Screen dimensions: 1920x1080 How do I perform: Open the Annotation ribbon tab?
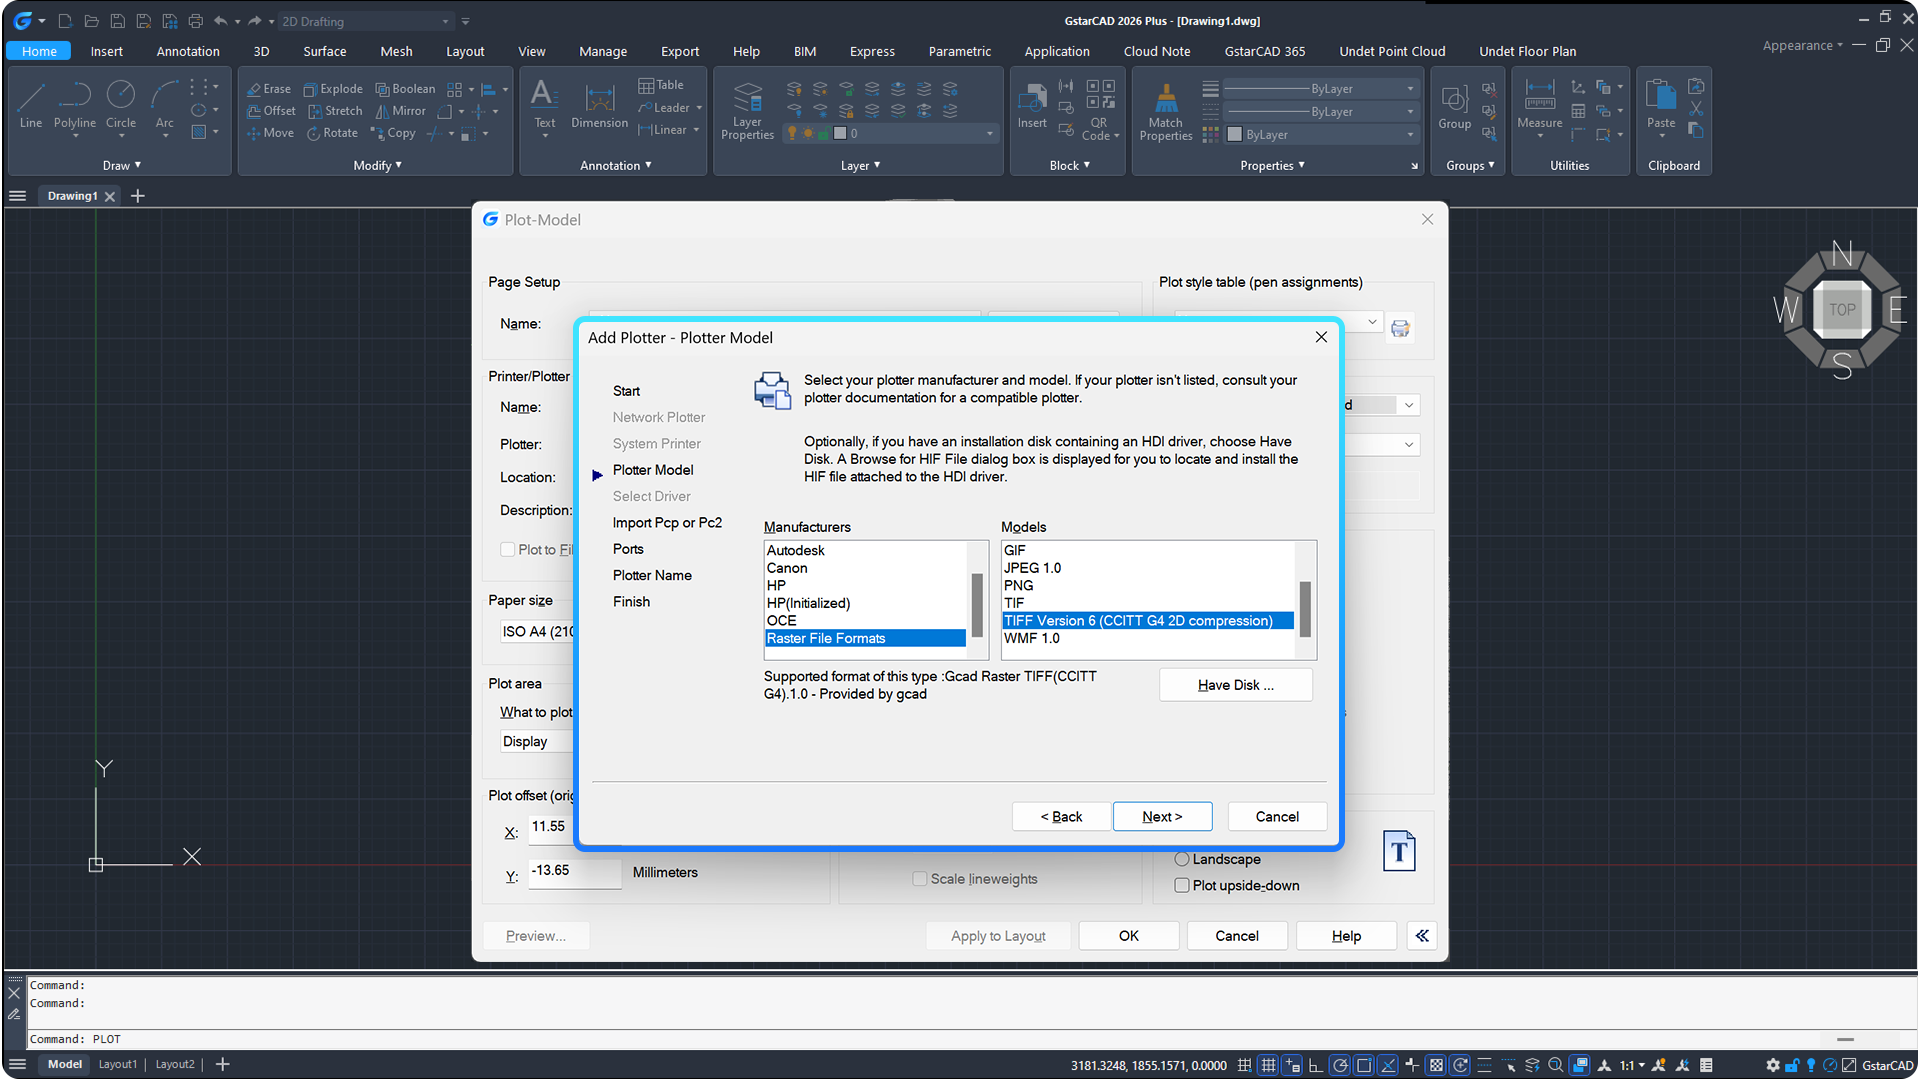point(188,51)
